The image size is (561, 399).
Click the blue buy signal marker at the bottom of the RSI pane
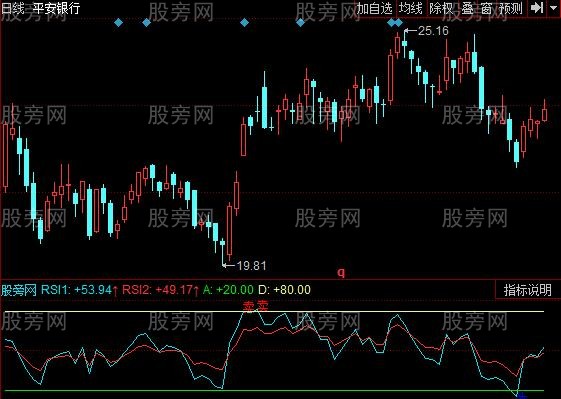pos(522,395)
